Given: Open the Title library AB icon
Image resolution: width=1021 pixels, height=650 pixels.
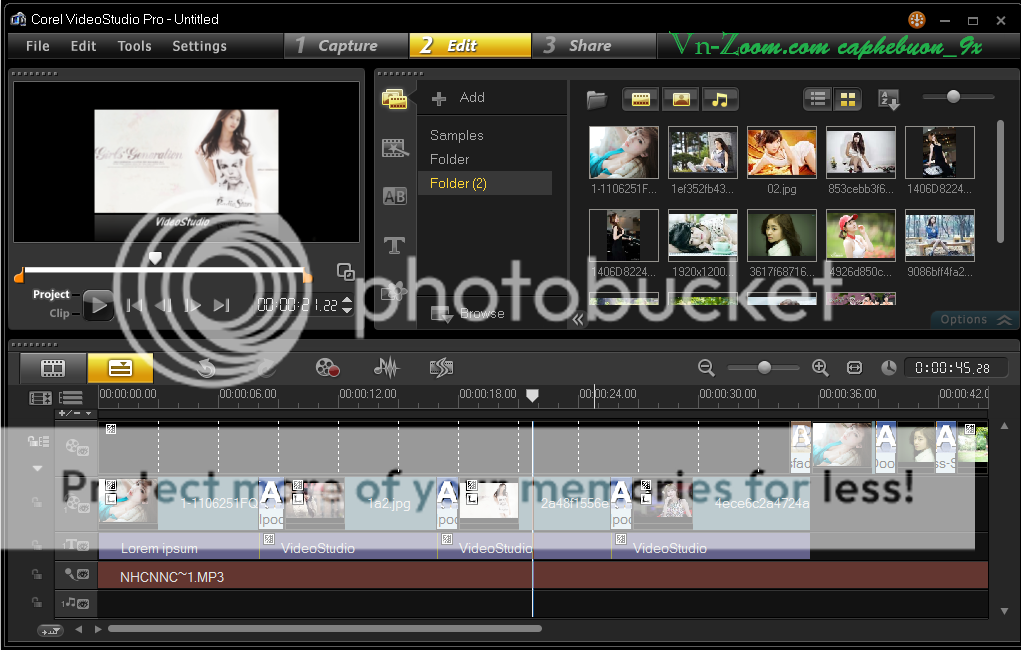Looking at the screenshot, I should (395, 196).
